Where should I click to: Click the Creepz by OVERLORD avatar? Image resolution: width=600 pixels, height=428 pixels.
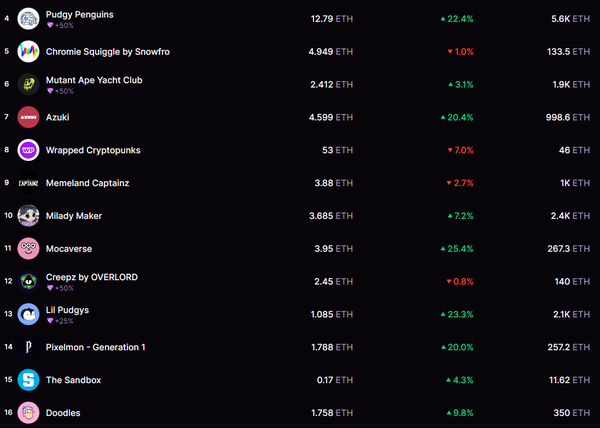coord(29,281)
